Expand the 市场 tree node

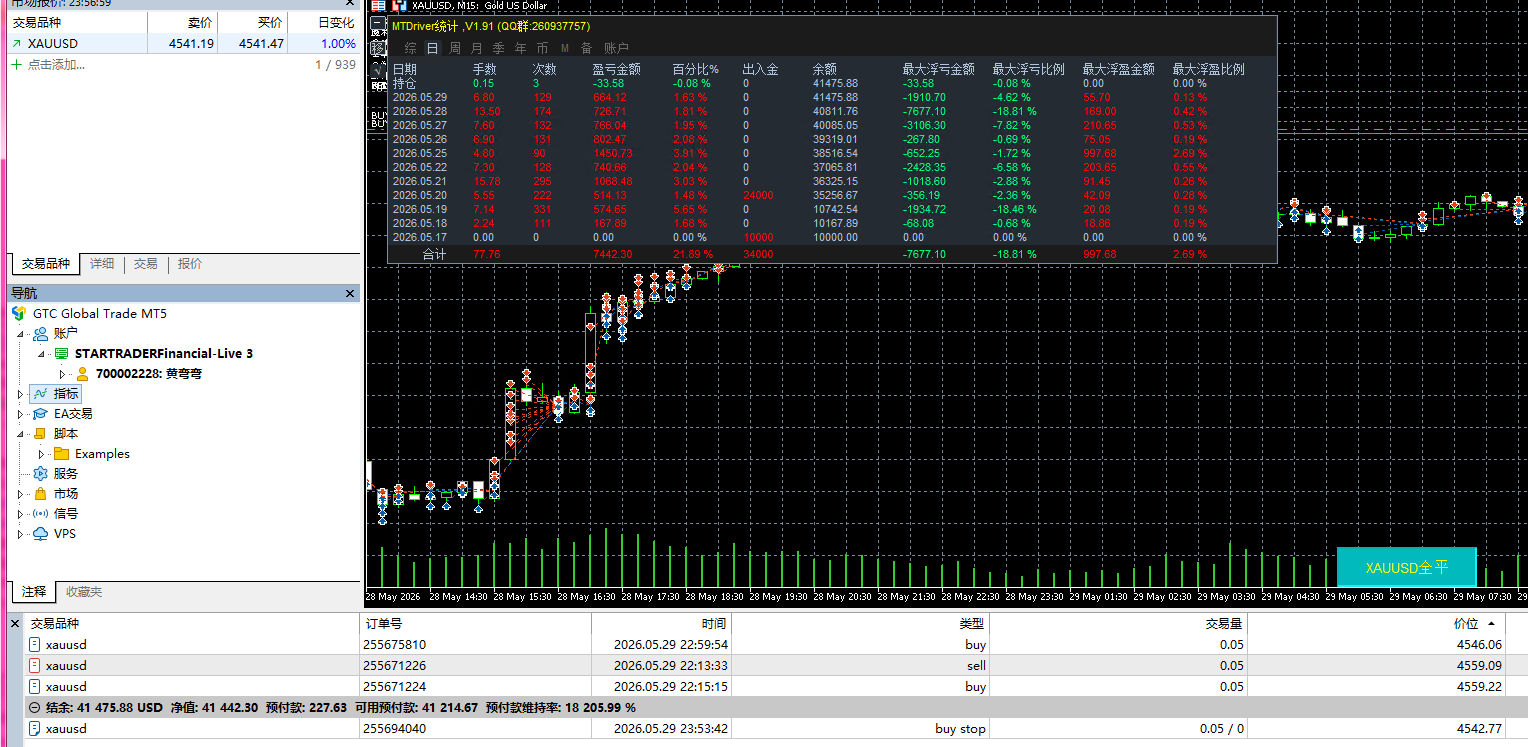click(x=21, y=494)
